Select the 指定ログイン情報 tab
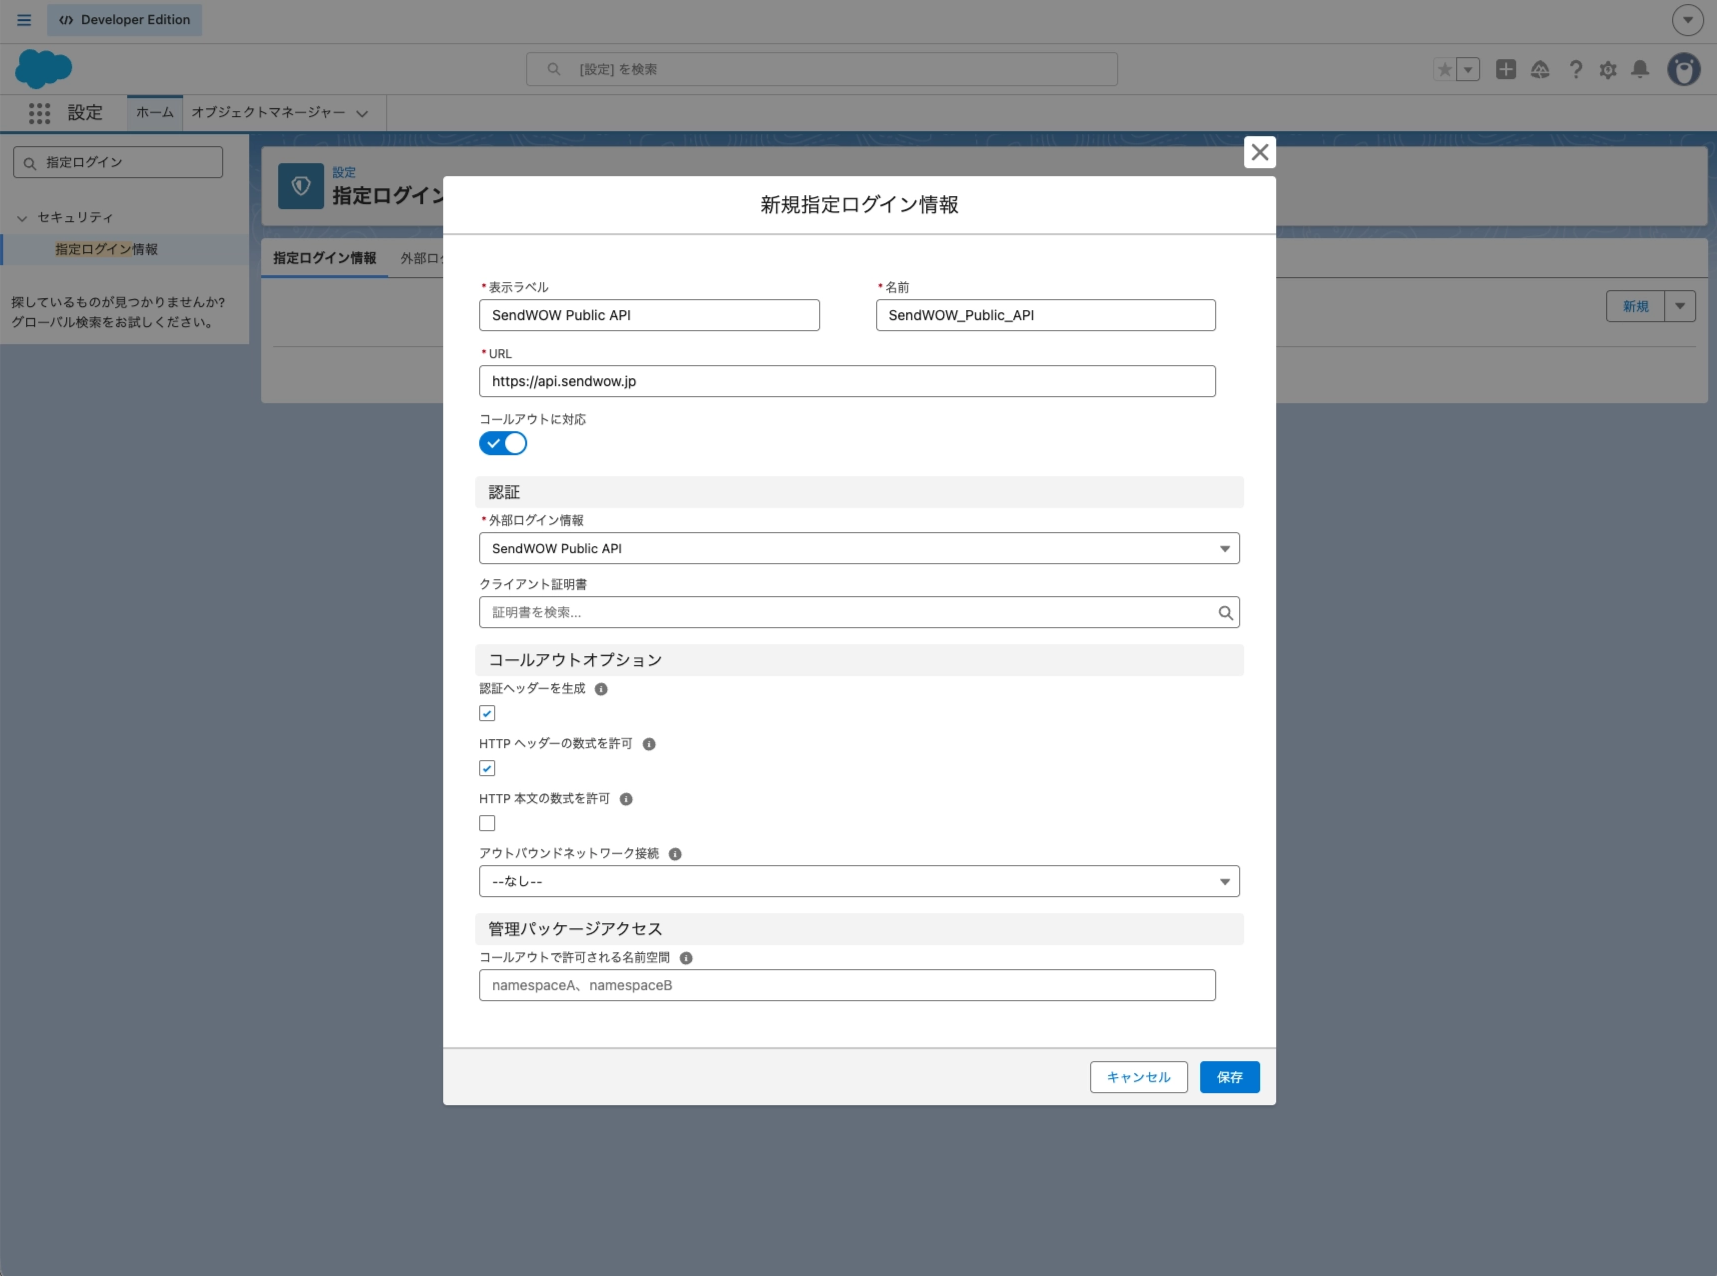This screenshot has width=1717, height=1276. 325,258
